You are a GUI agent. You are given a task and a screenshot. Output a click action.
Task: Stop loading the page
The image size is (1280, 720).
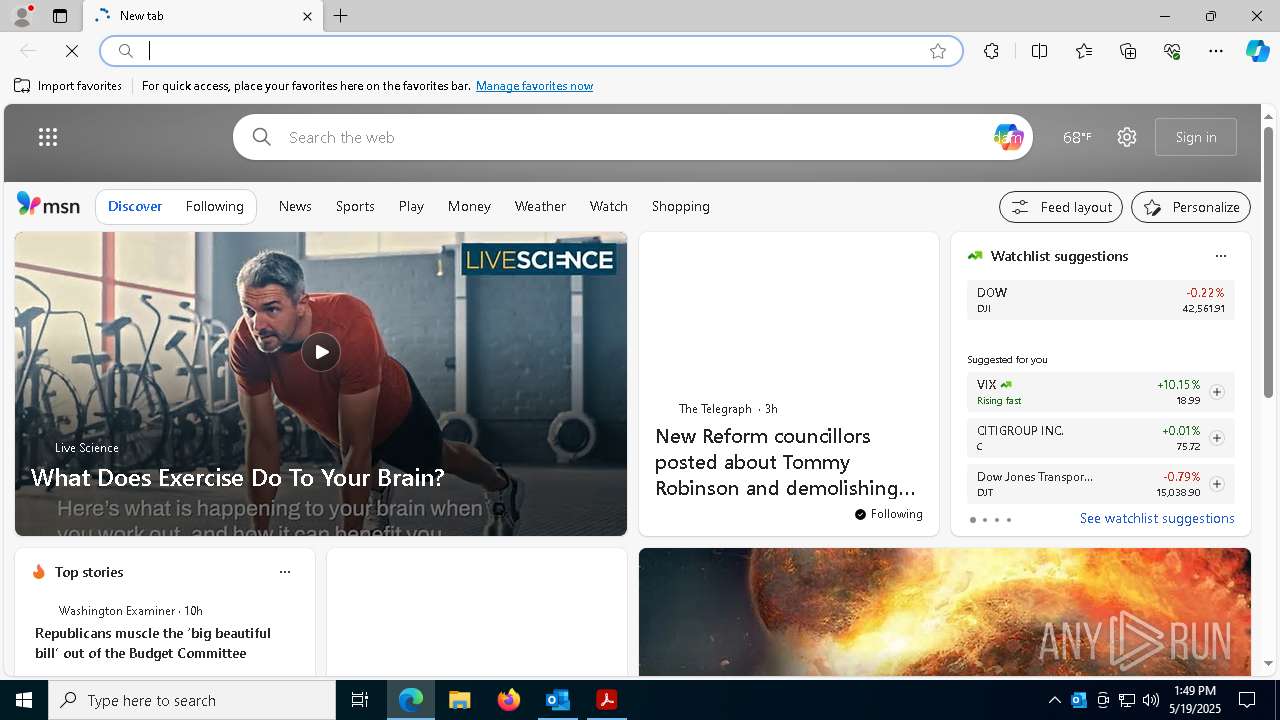tap(72, 51)
